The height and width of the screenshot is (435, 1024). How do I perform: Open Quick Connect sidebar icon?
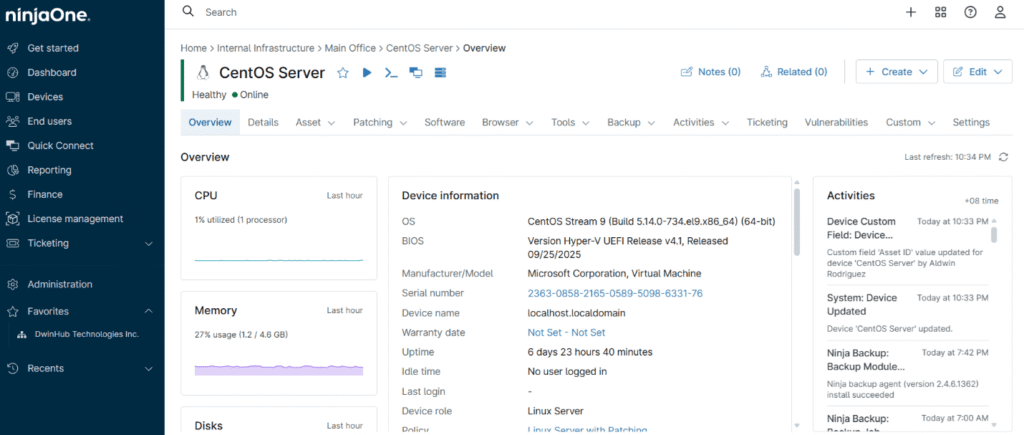(x=12, y=146)
